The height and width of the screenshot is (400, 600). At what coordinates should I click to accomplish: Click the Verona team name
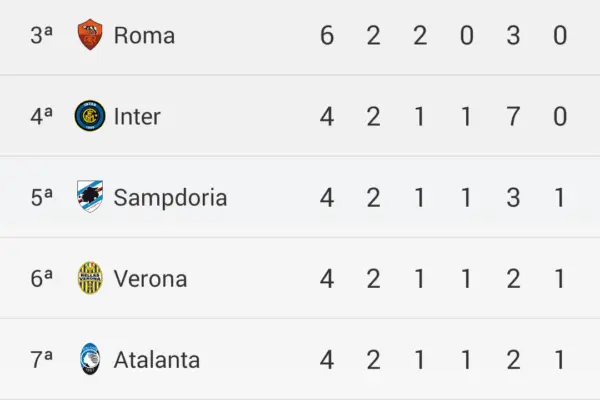pyautogui.click(x=150, y=278)
